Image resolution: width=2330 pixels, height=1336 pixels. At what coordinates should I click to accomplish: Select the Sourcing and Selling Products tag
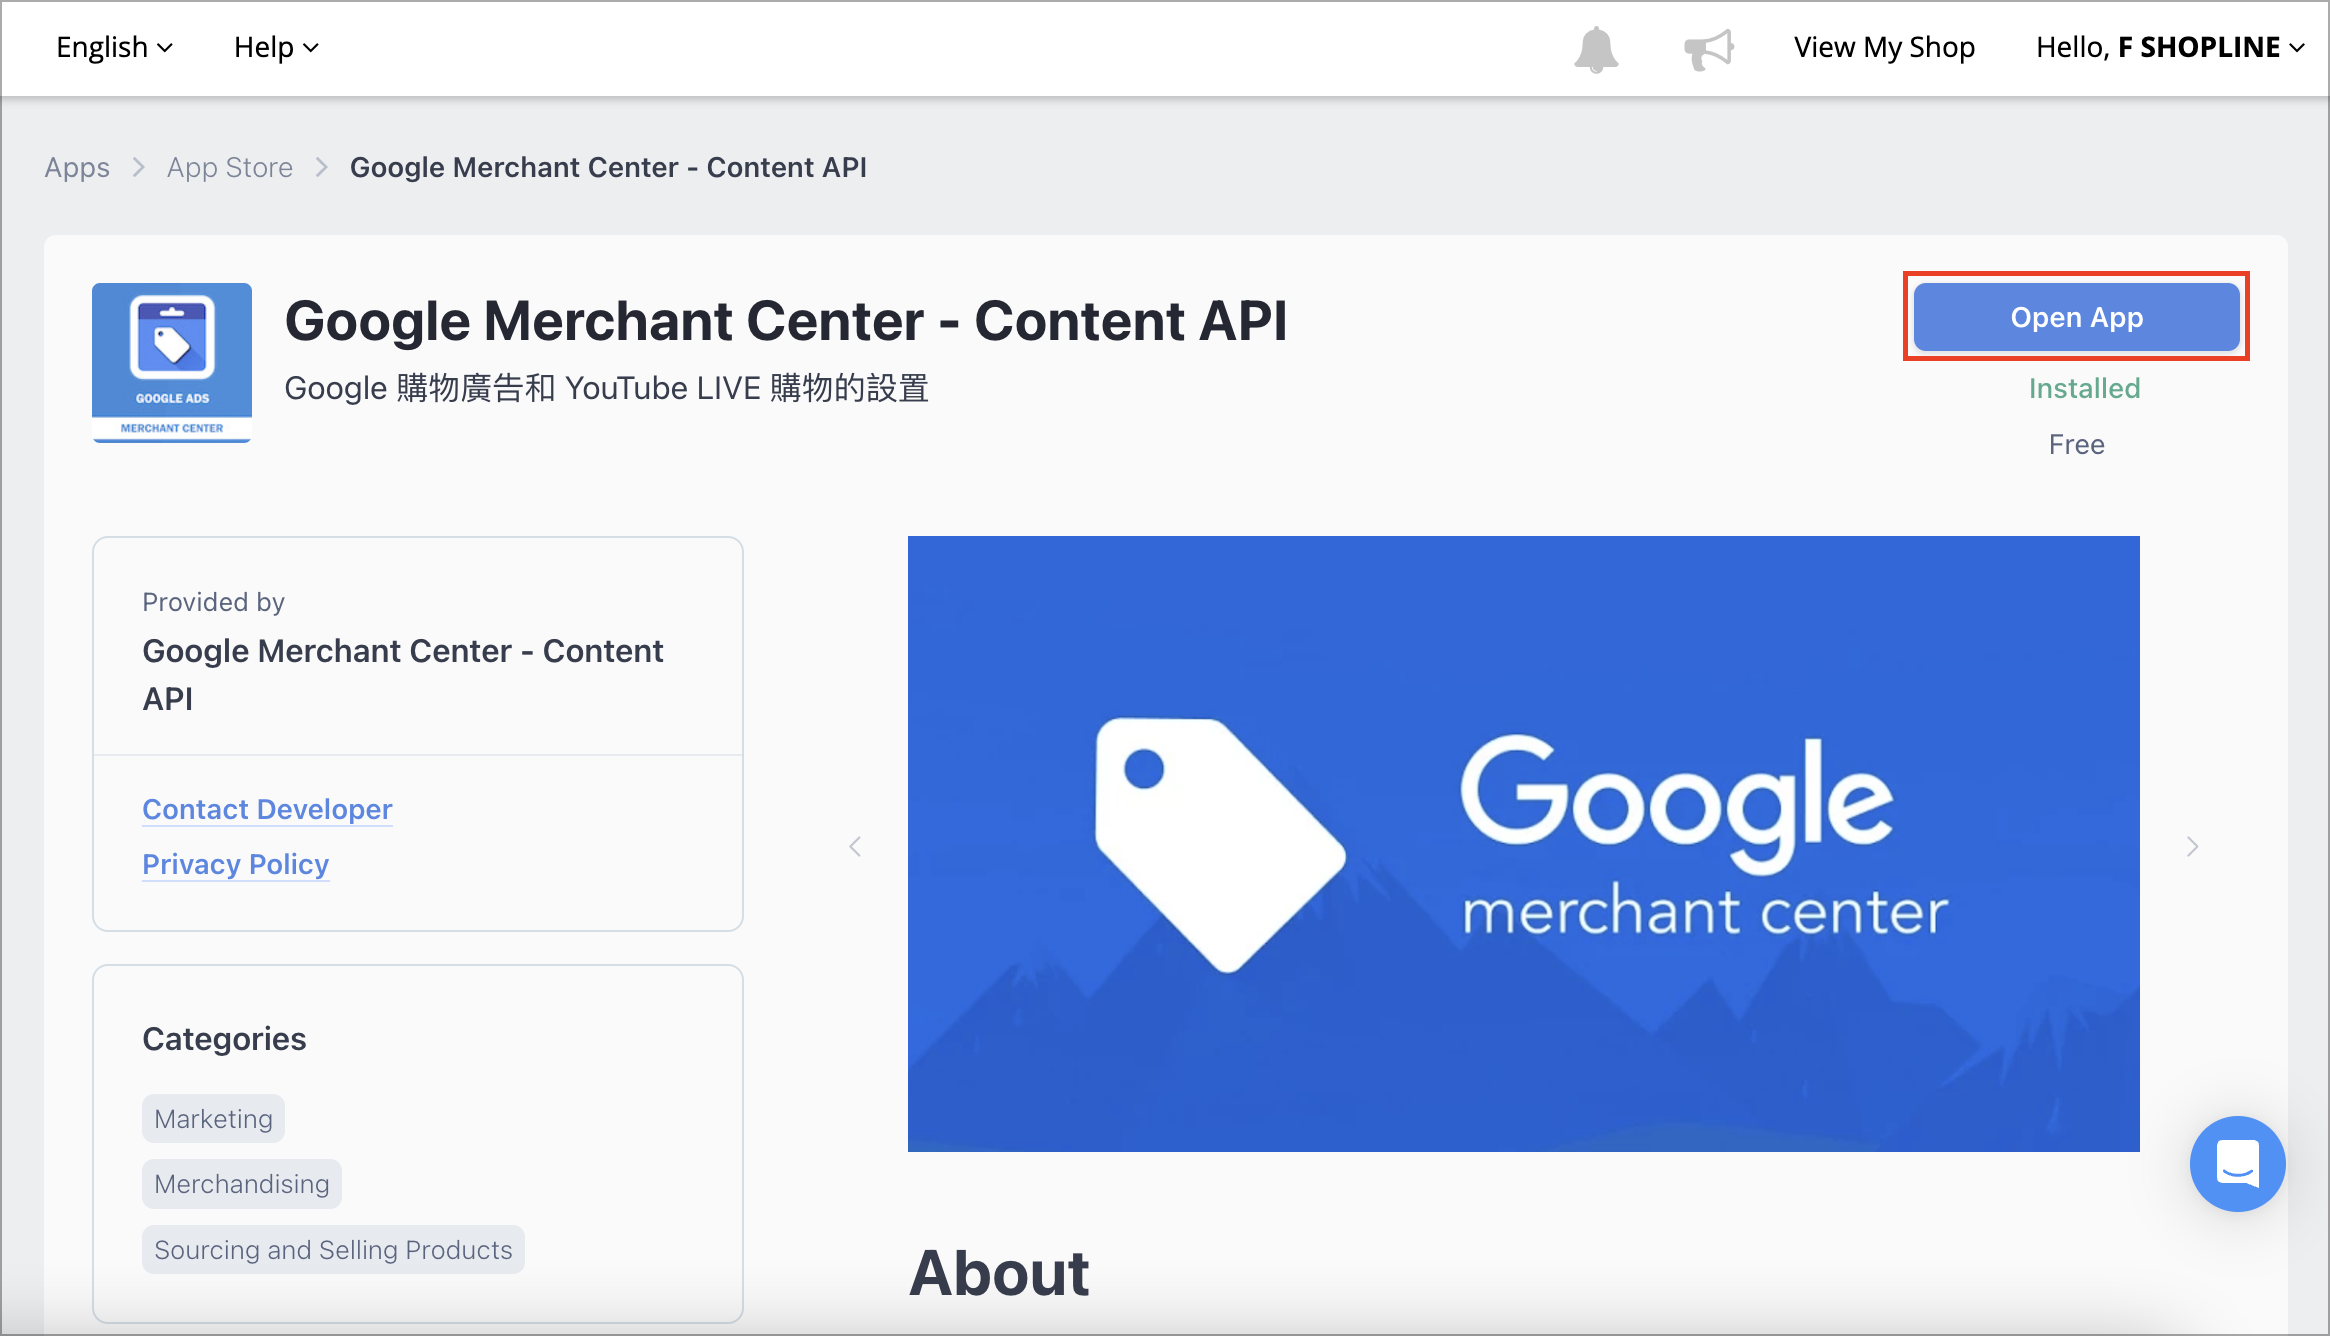coord(333,1250)
